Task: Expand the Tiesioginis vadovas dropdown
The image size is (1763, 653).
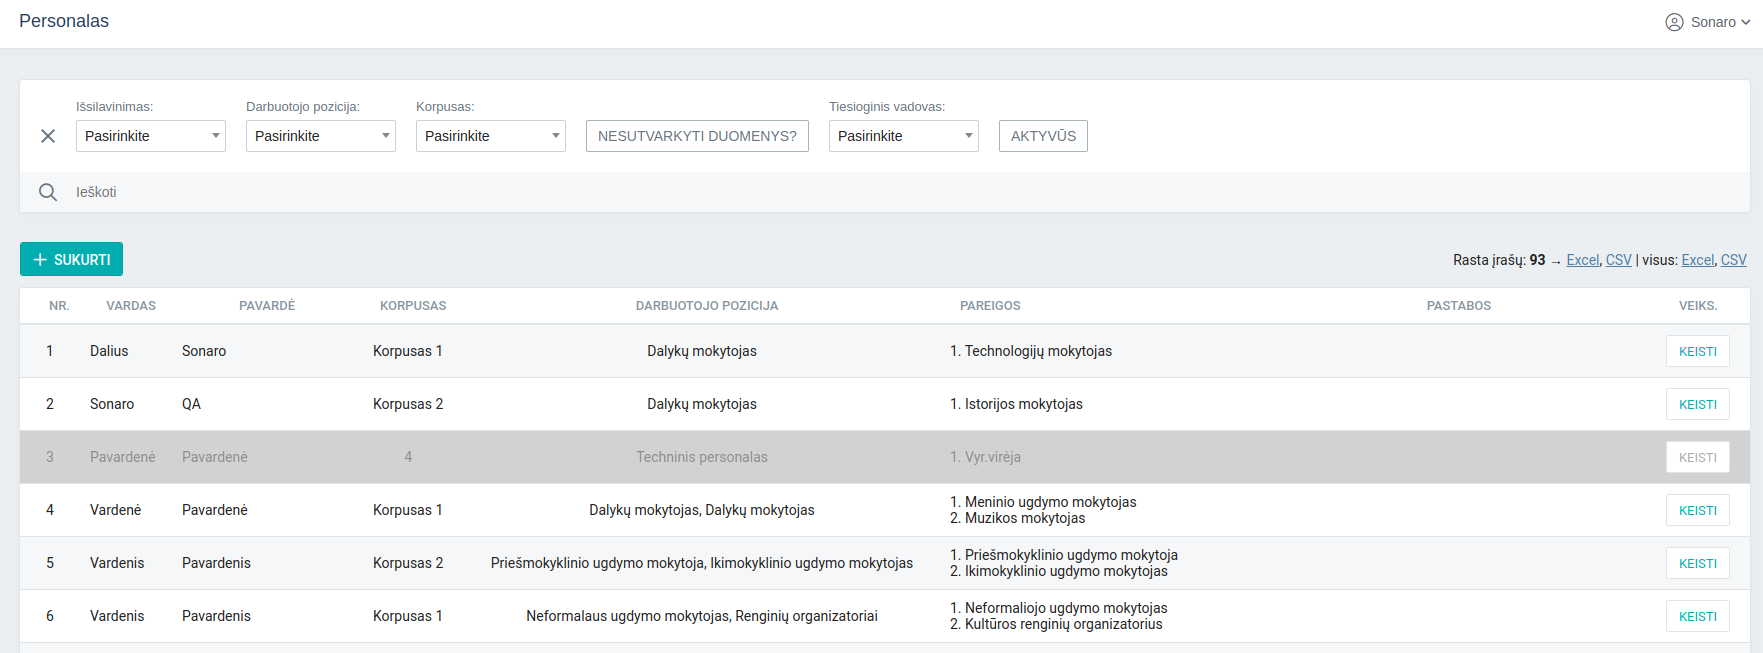Action: (x=904, y=136)
